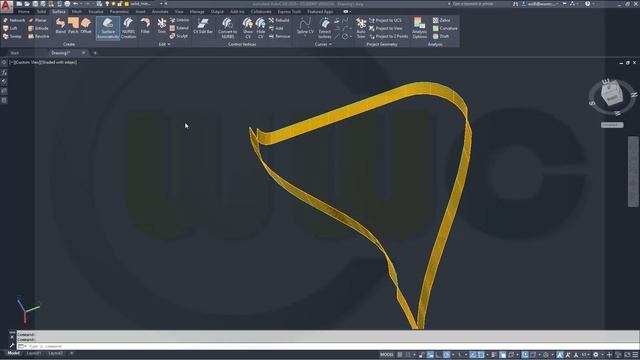Screen dimensions: 640x360
Task: Click the Undo arrow in quick access
Action: pos(76,4)
